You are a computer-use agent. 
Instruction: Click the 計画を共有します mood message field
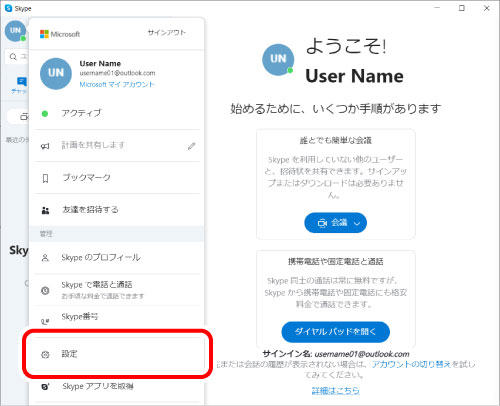pyautogui.click(x=93, y=145)
